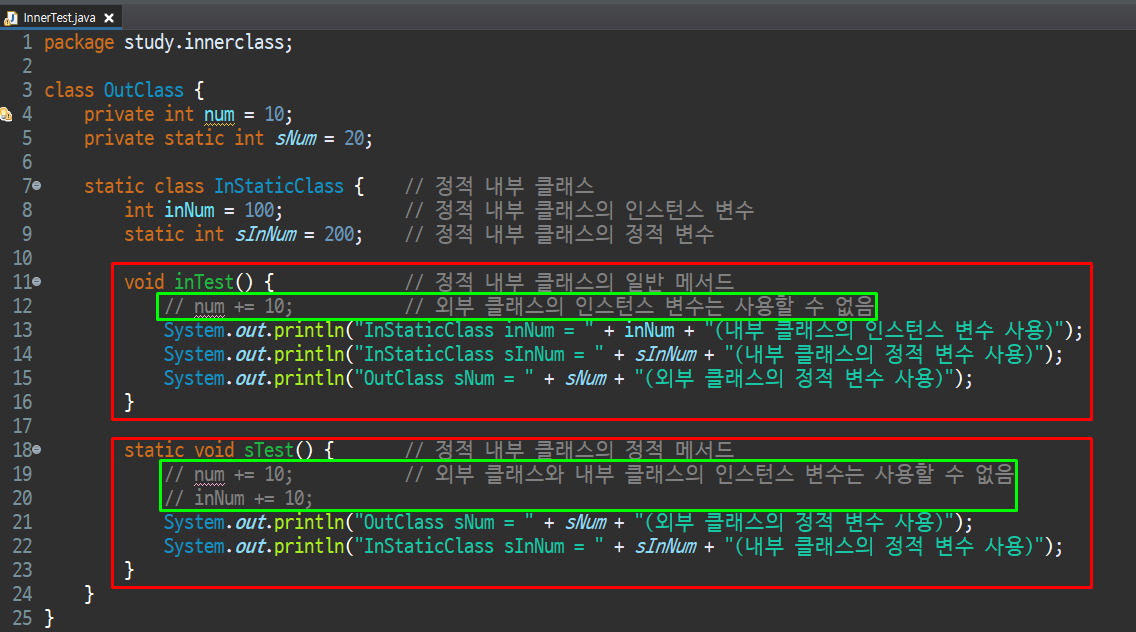Image resolution: width=1136 pixels, height=632 pixels.
Task: Click the sNum variable on line 5
Action: pos(296,138)
